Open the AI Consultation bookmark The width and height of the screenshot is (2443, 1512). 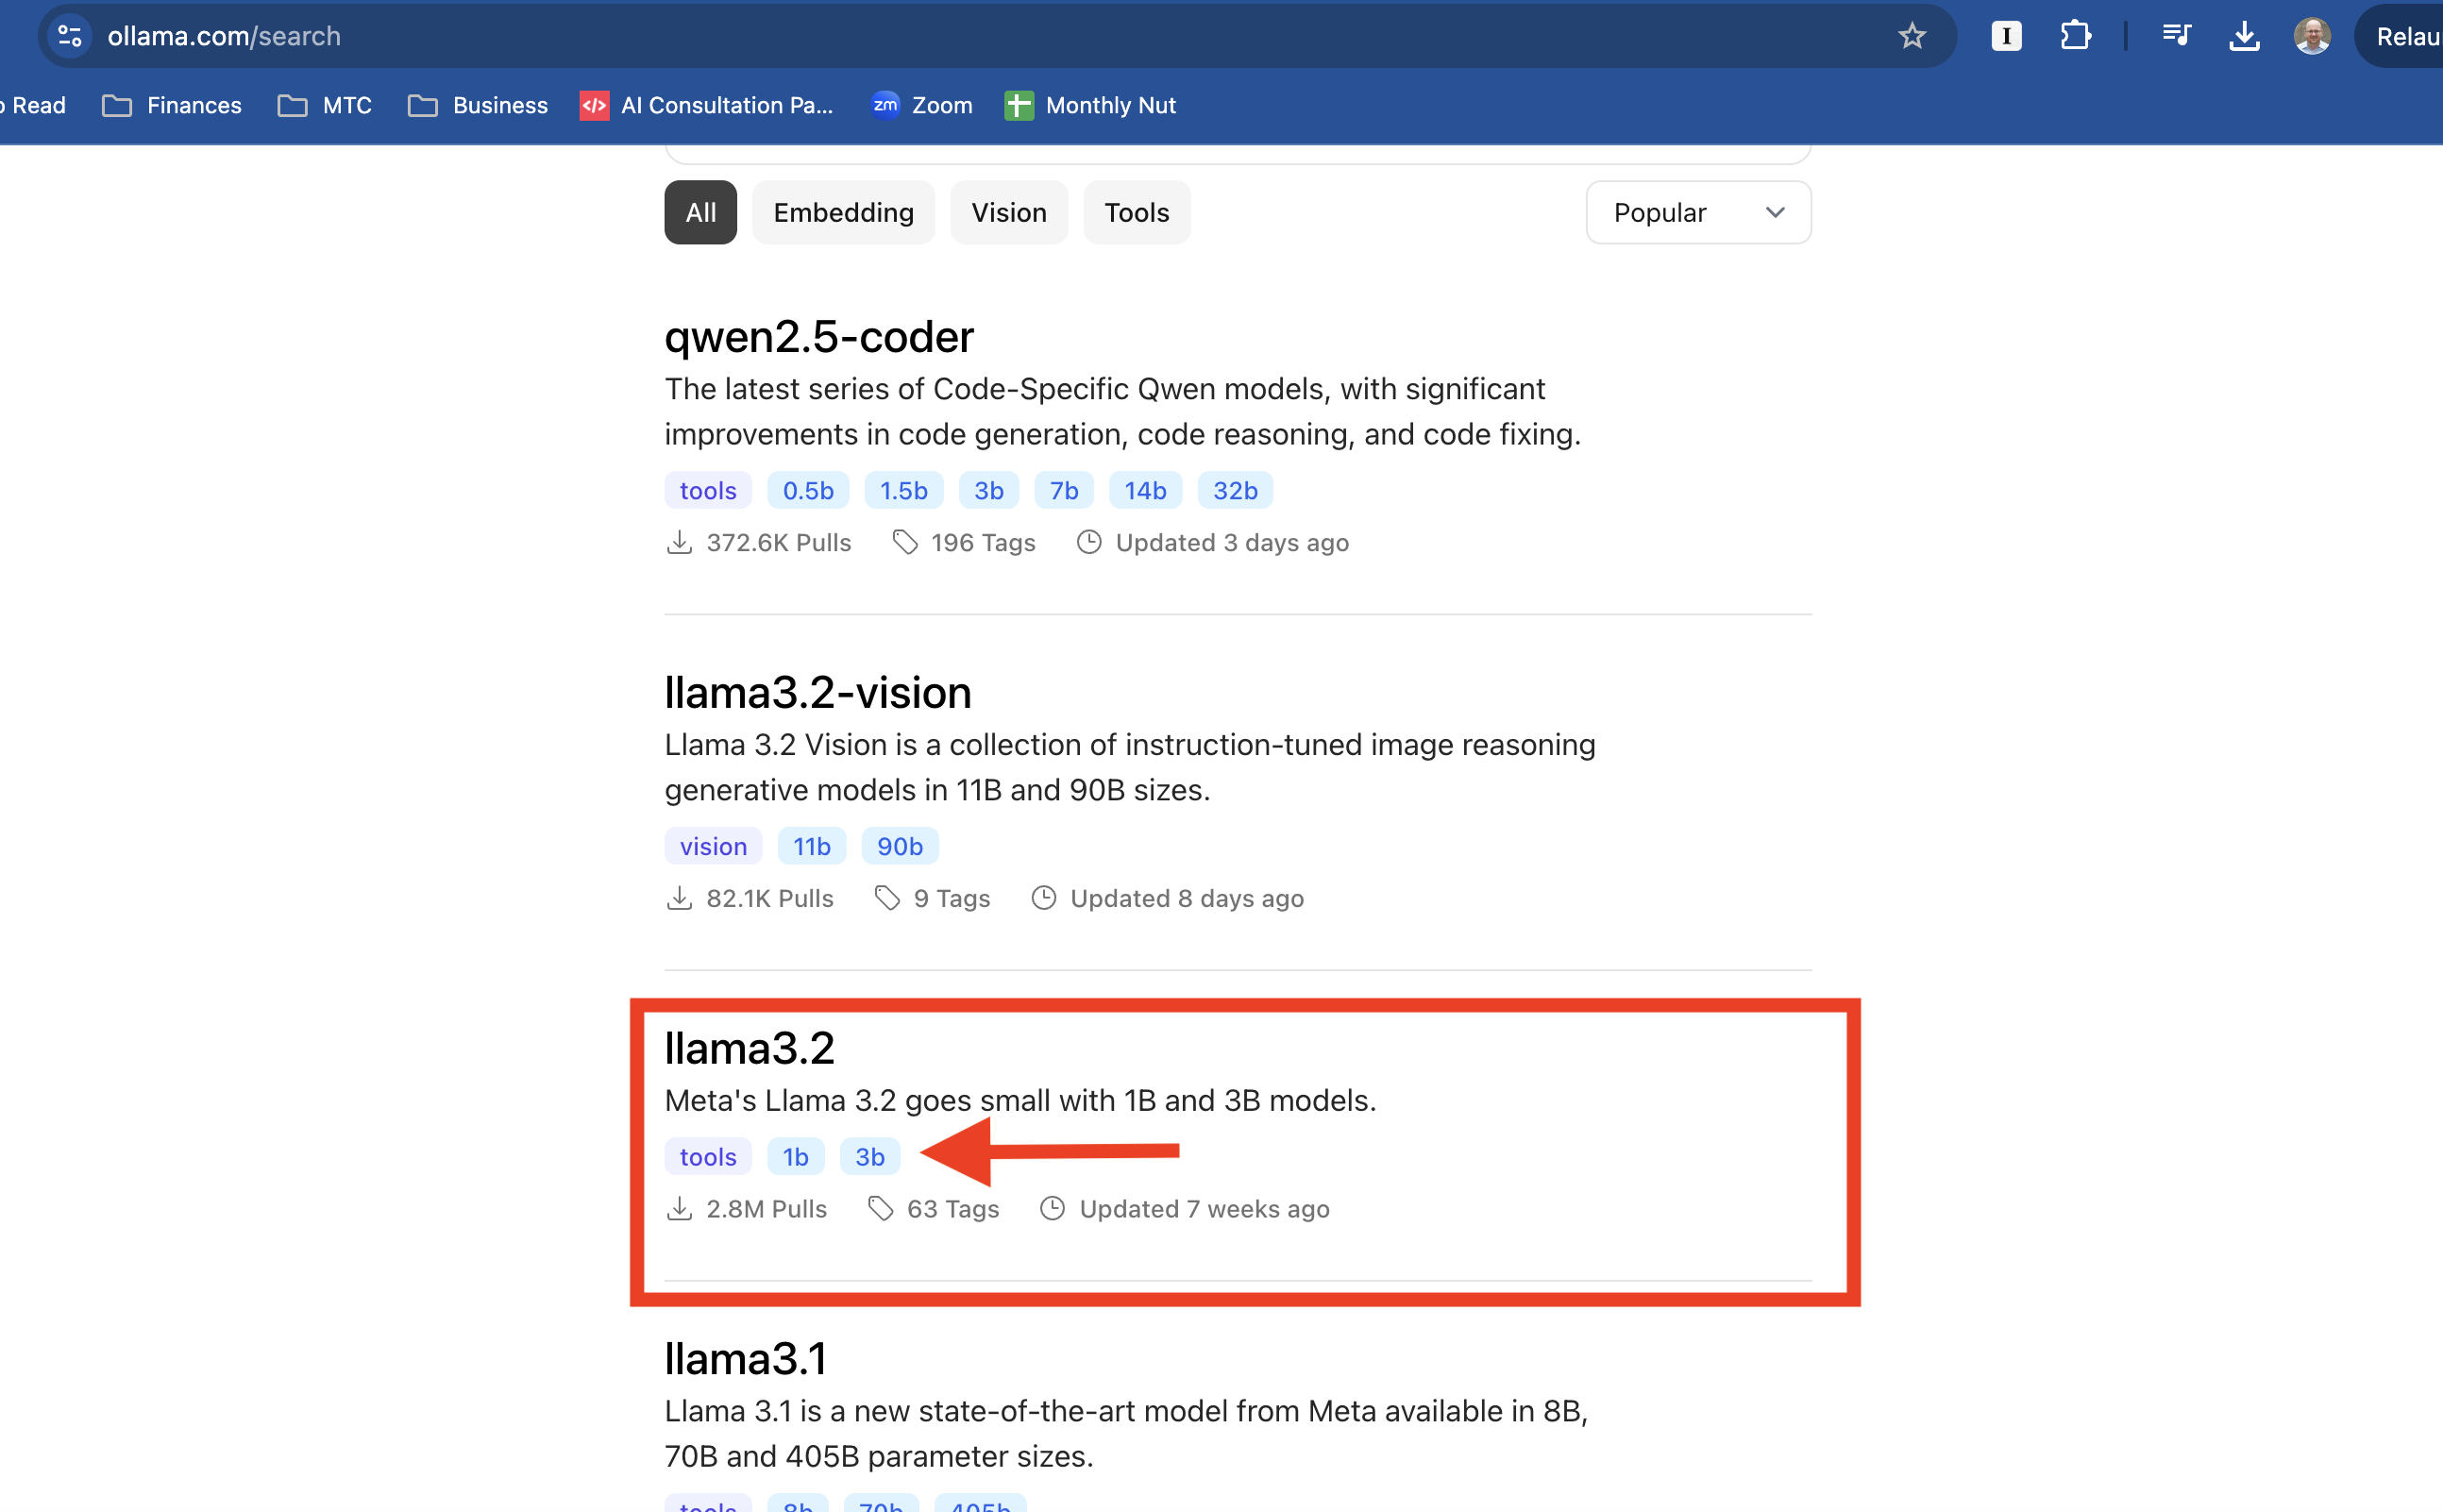point(706,105)
